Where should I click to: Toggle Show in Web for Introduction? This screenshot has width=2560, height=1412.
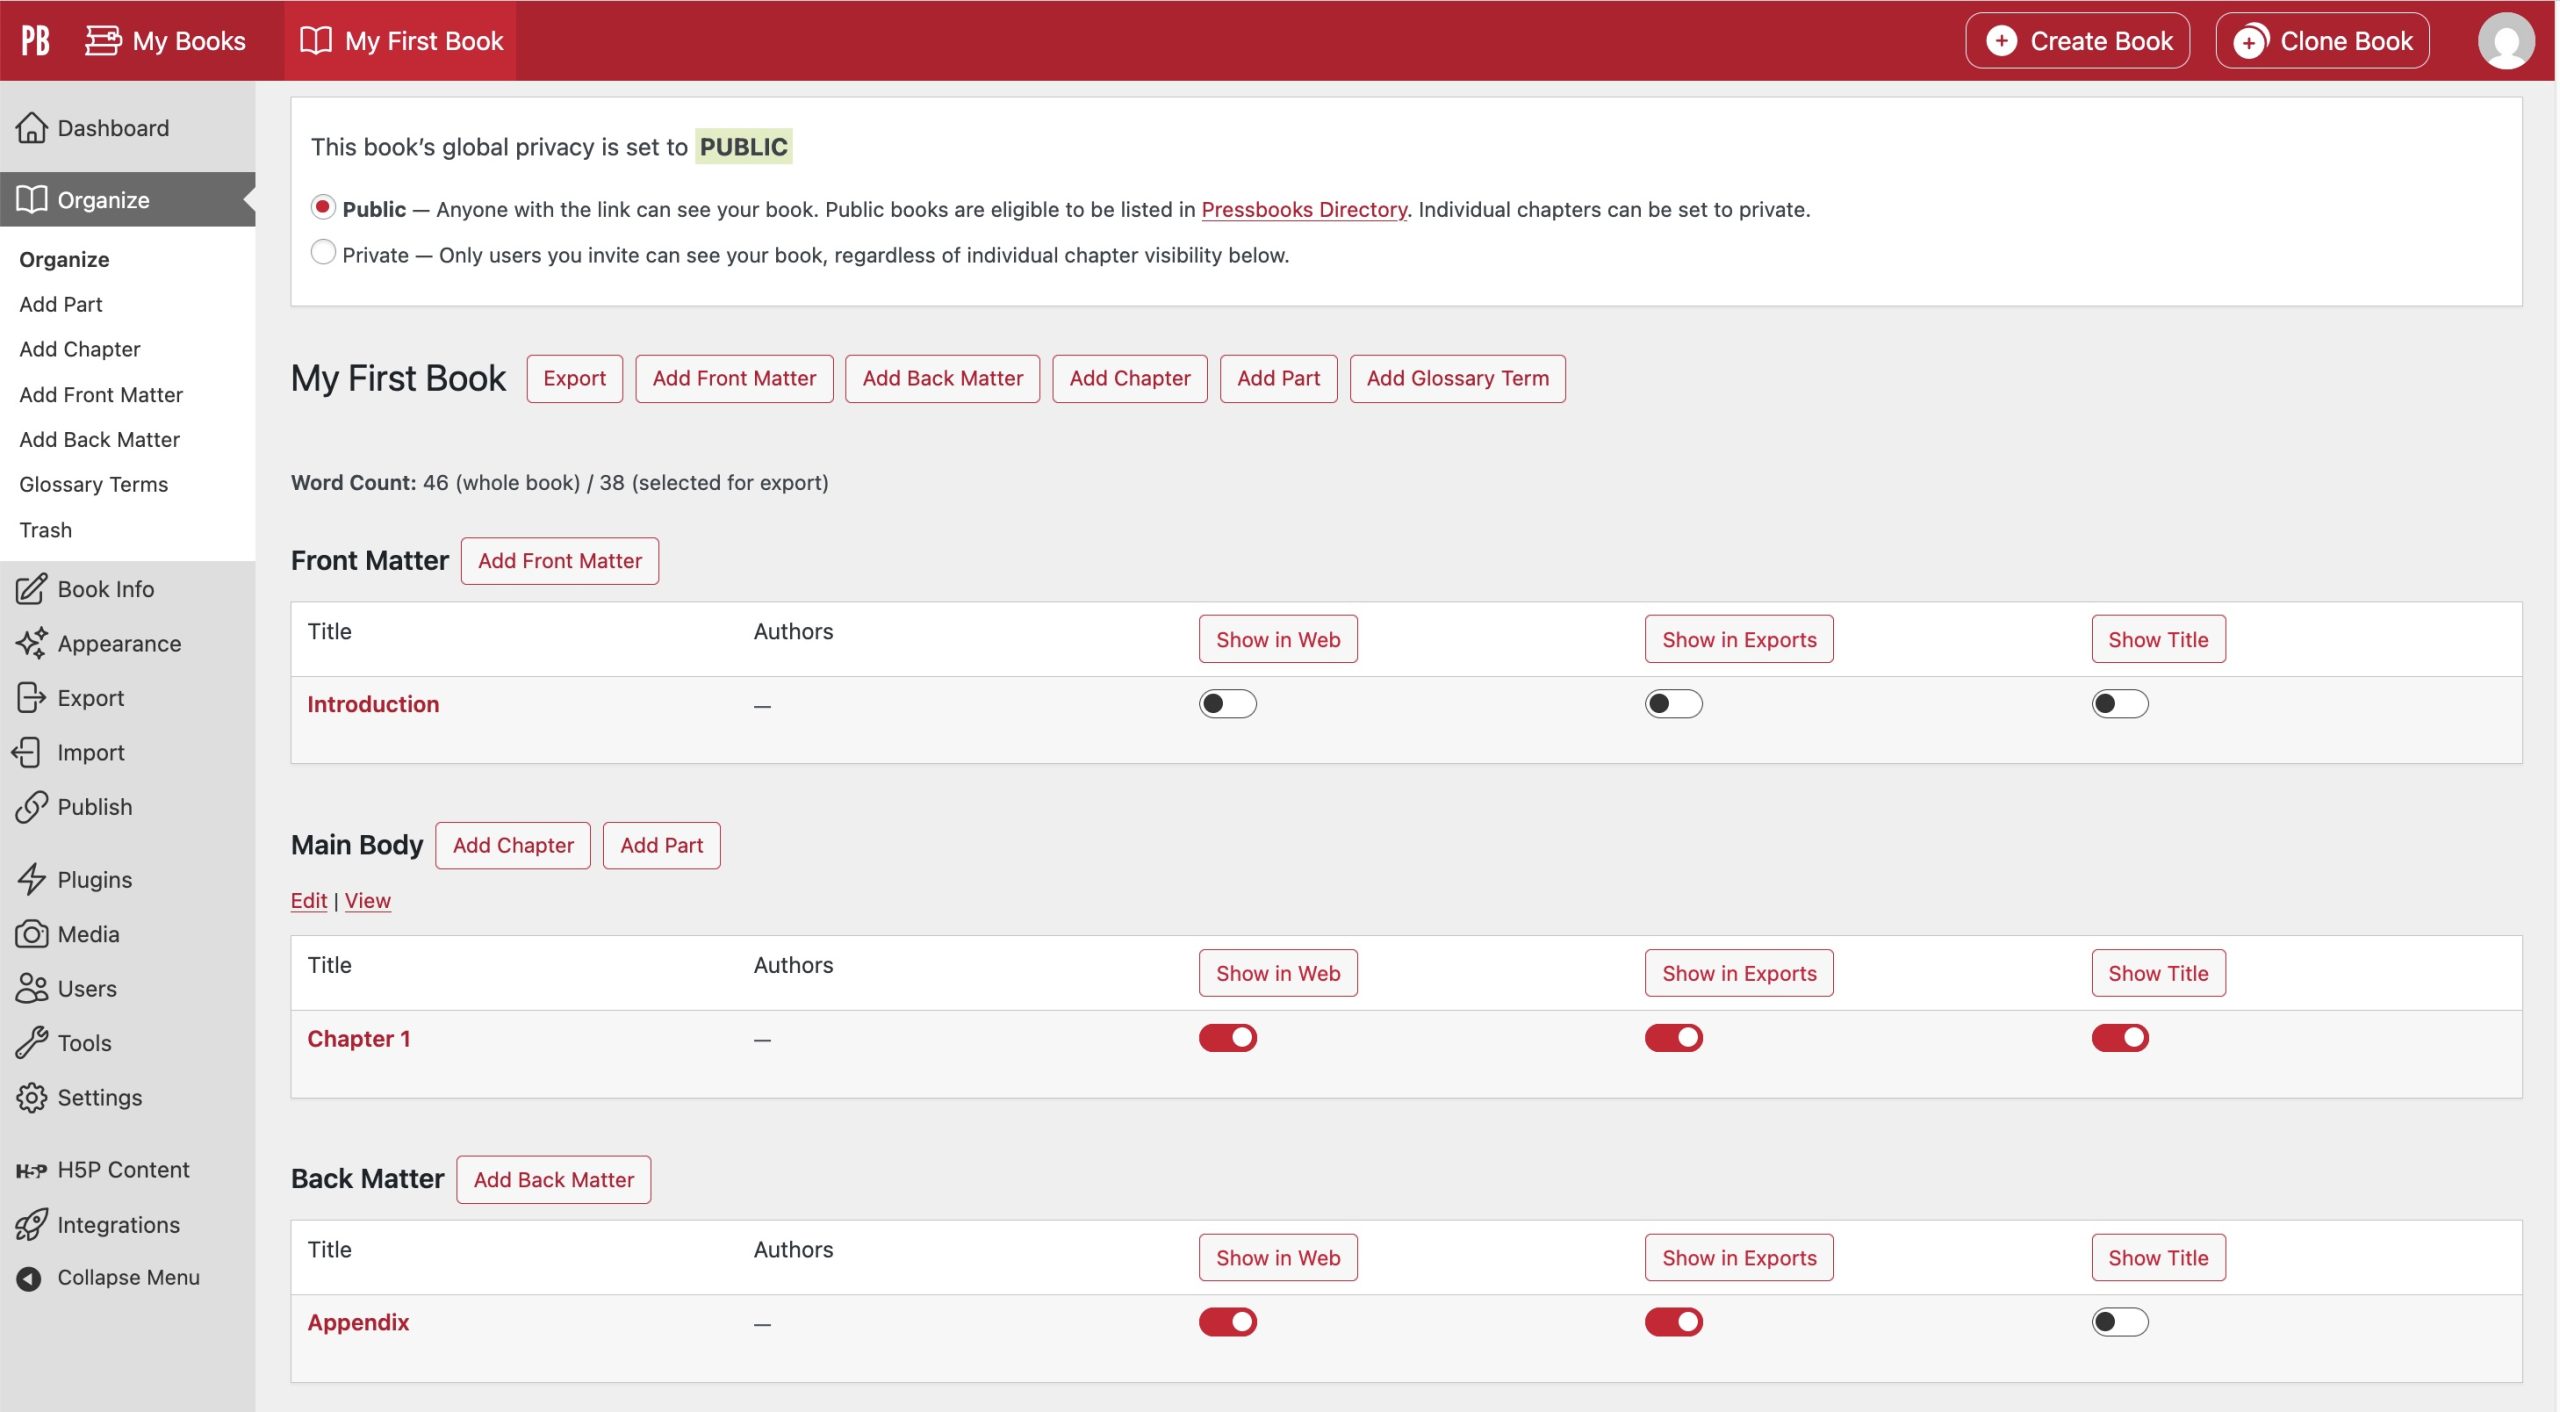(x=1227, y=704)
